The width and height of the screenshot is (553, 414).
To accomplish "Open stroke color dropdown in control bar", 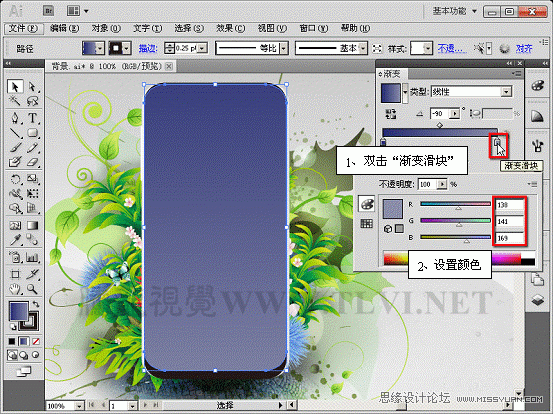I will [127, 48].
